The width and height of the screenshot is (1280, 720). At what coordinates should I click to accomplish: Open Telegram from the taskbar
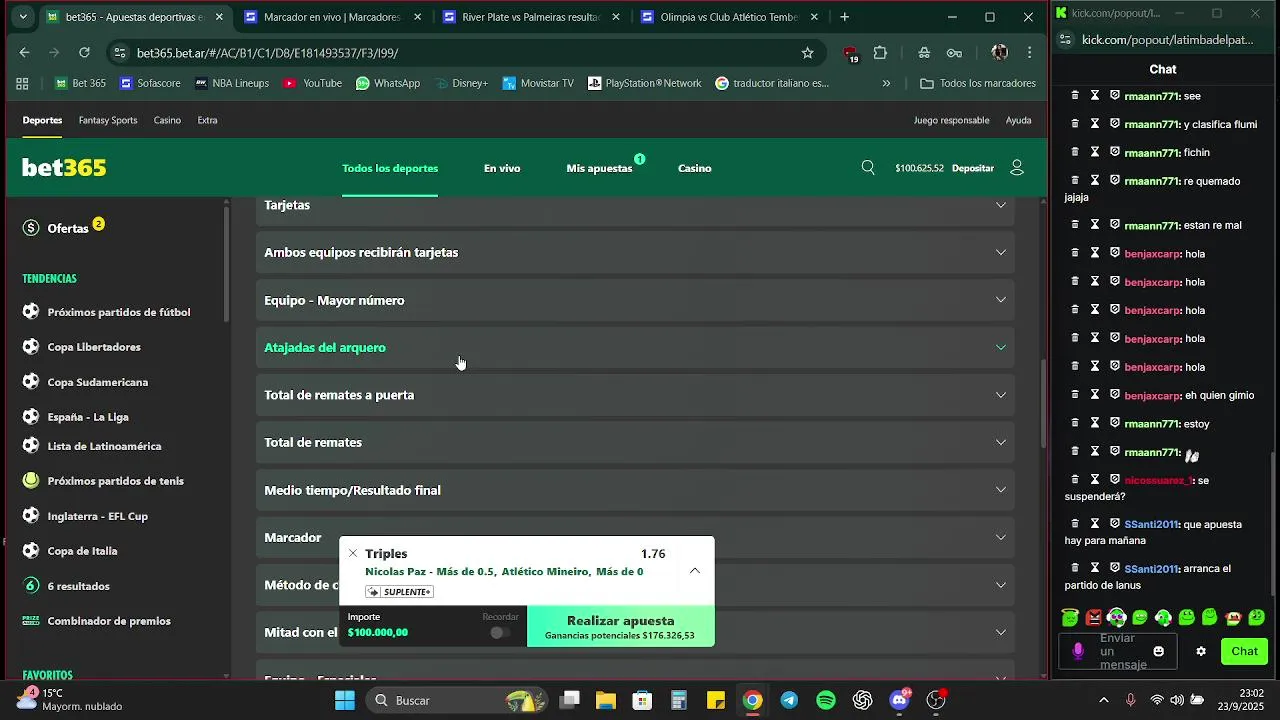[789, 700]
